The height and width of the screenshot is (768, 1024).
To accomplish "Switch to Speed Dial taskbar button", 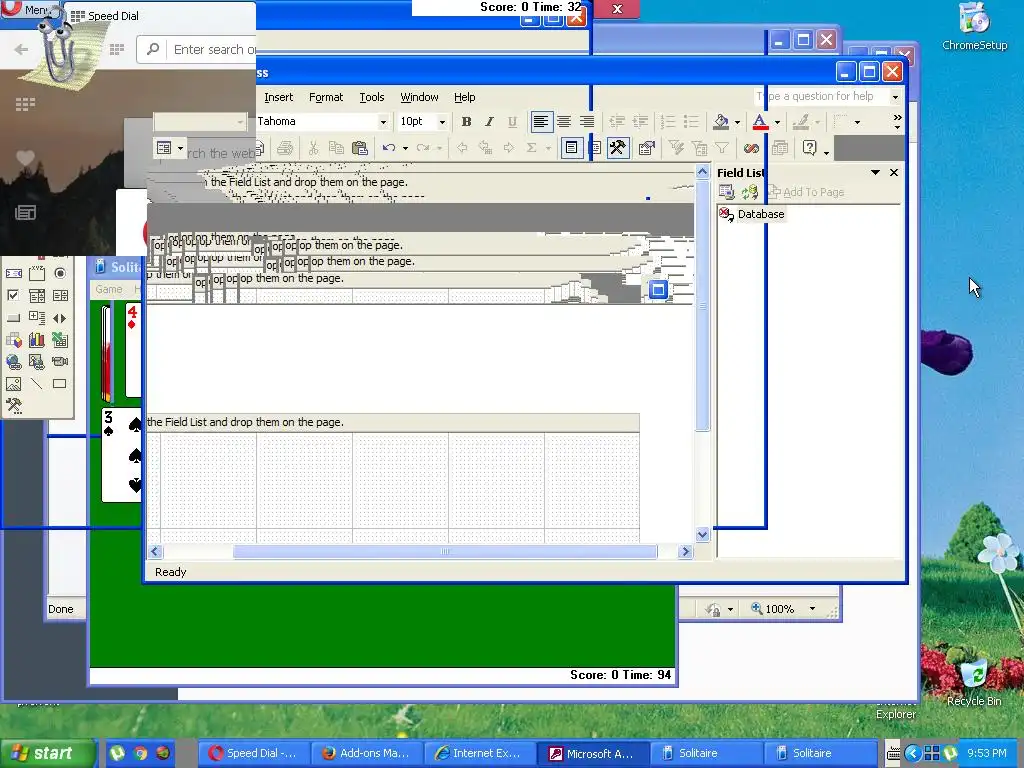I will (253, 753).
